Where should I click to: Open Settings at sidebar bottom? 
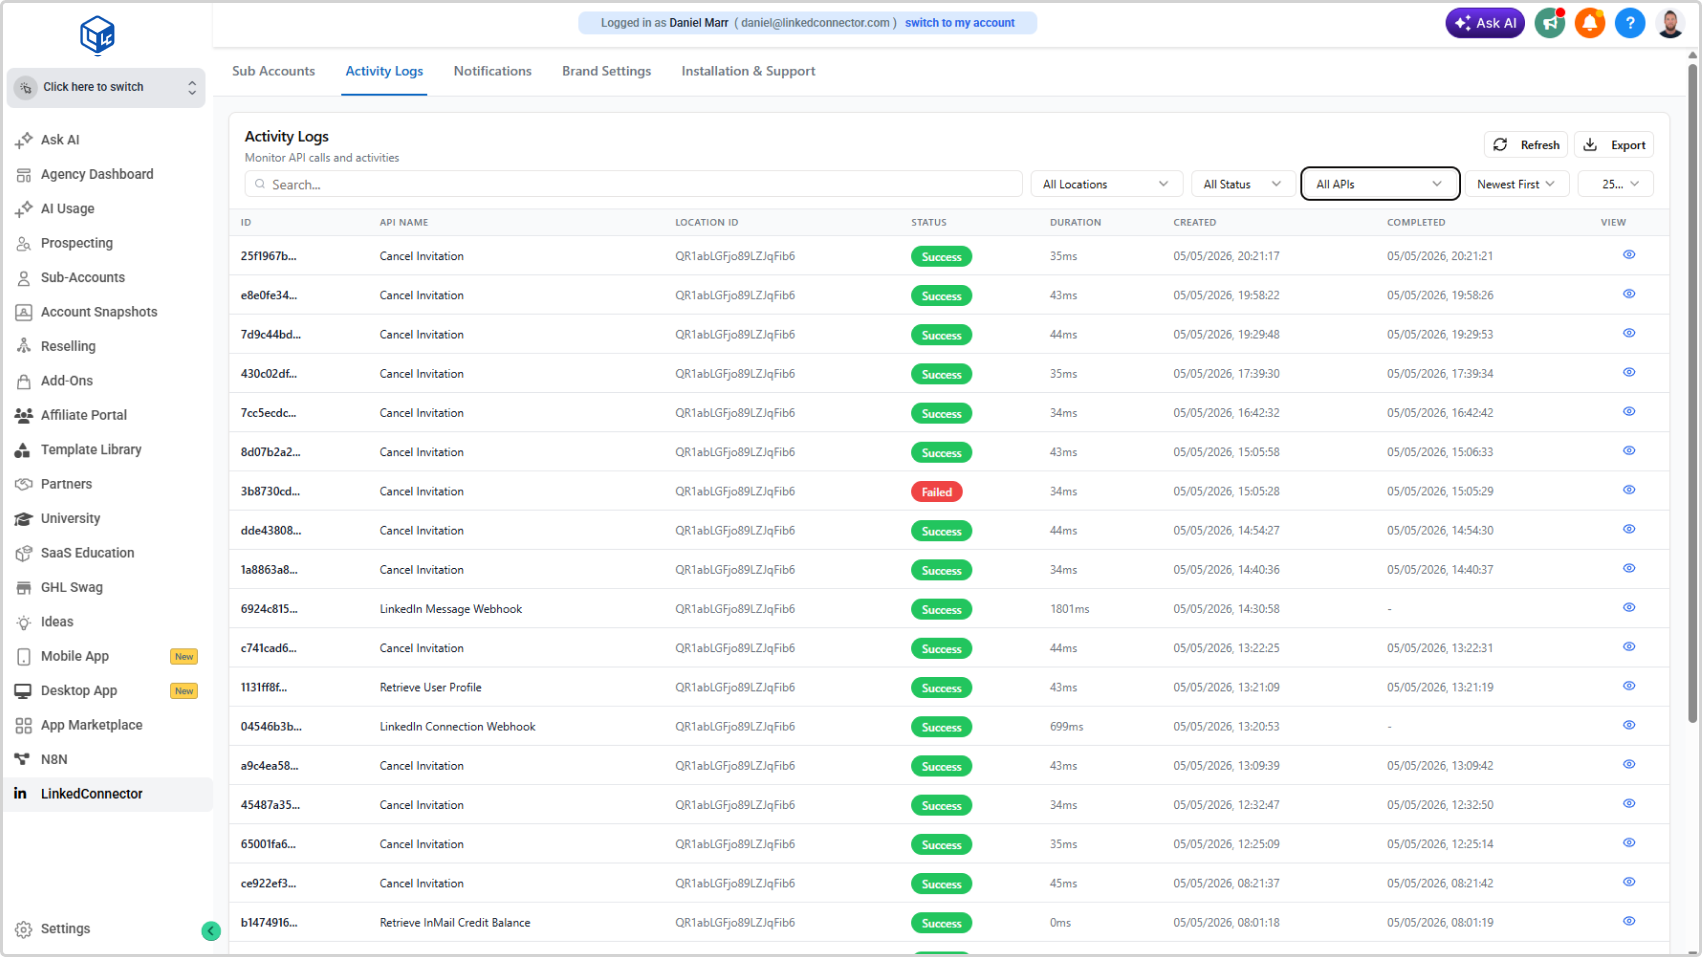click(x=65, y=929)
